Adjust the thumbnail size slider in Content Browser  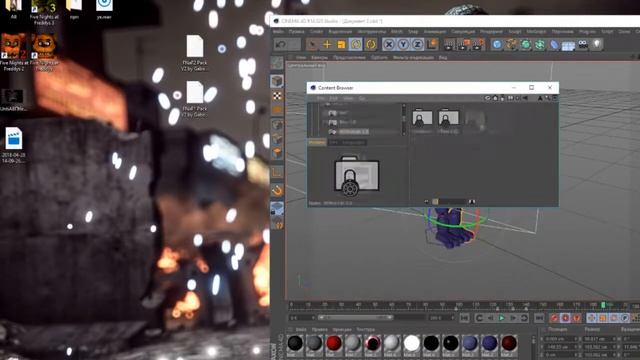point(449,202)
